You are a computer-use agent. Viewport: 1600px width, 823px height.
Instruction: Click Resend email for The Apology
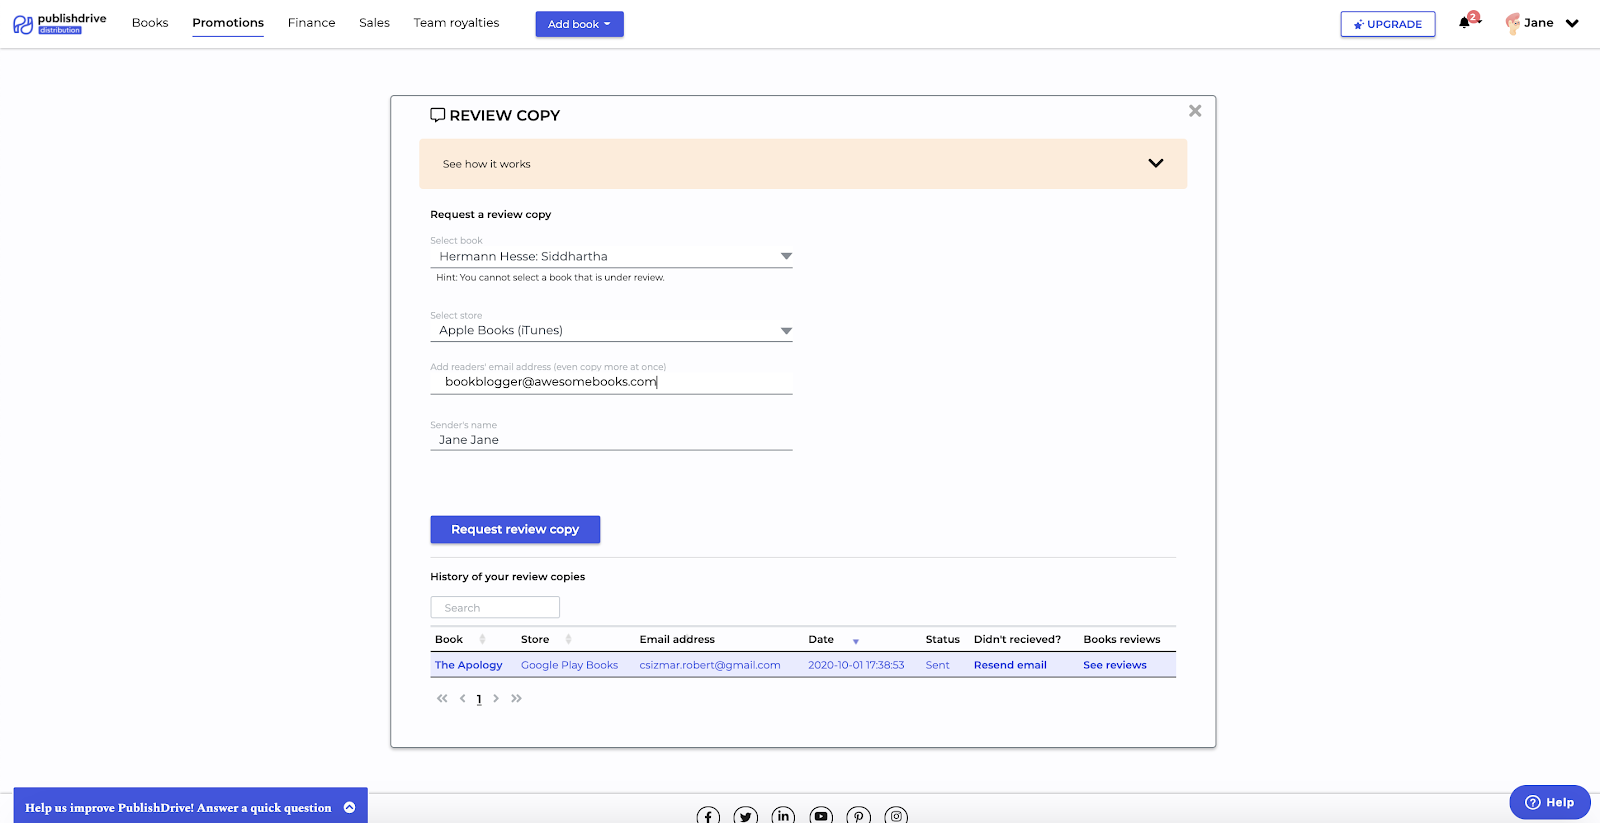(x=1010, y=665)
